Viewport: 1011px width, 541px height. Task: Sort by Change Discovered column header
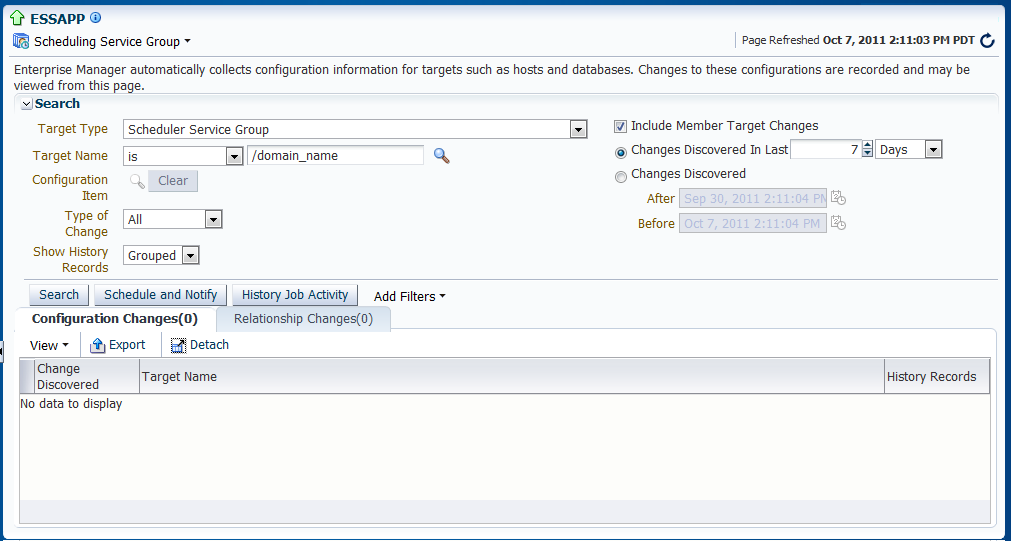(87, 377)
